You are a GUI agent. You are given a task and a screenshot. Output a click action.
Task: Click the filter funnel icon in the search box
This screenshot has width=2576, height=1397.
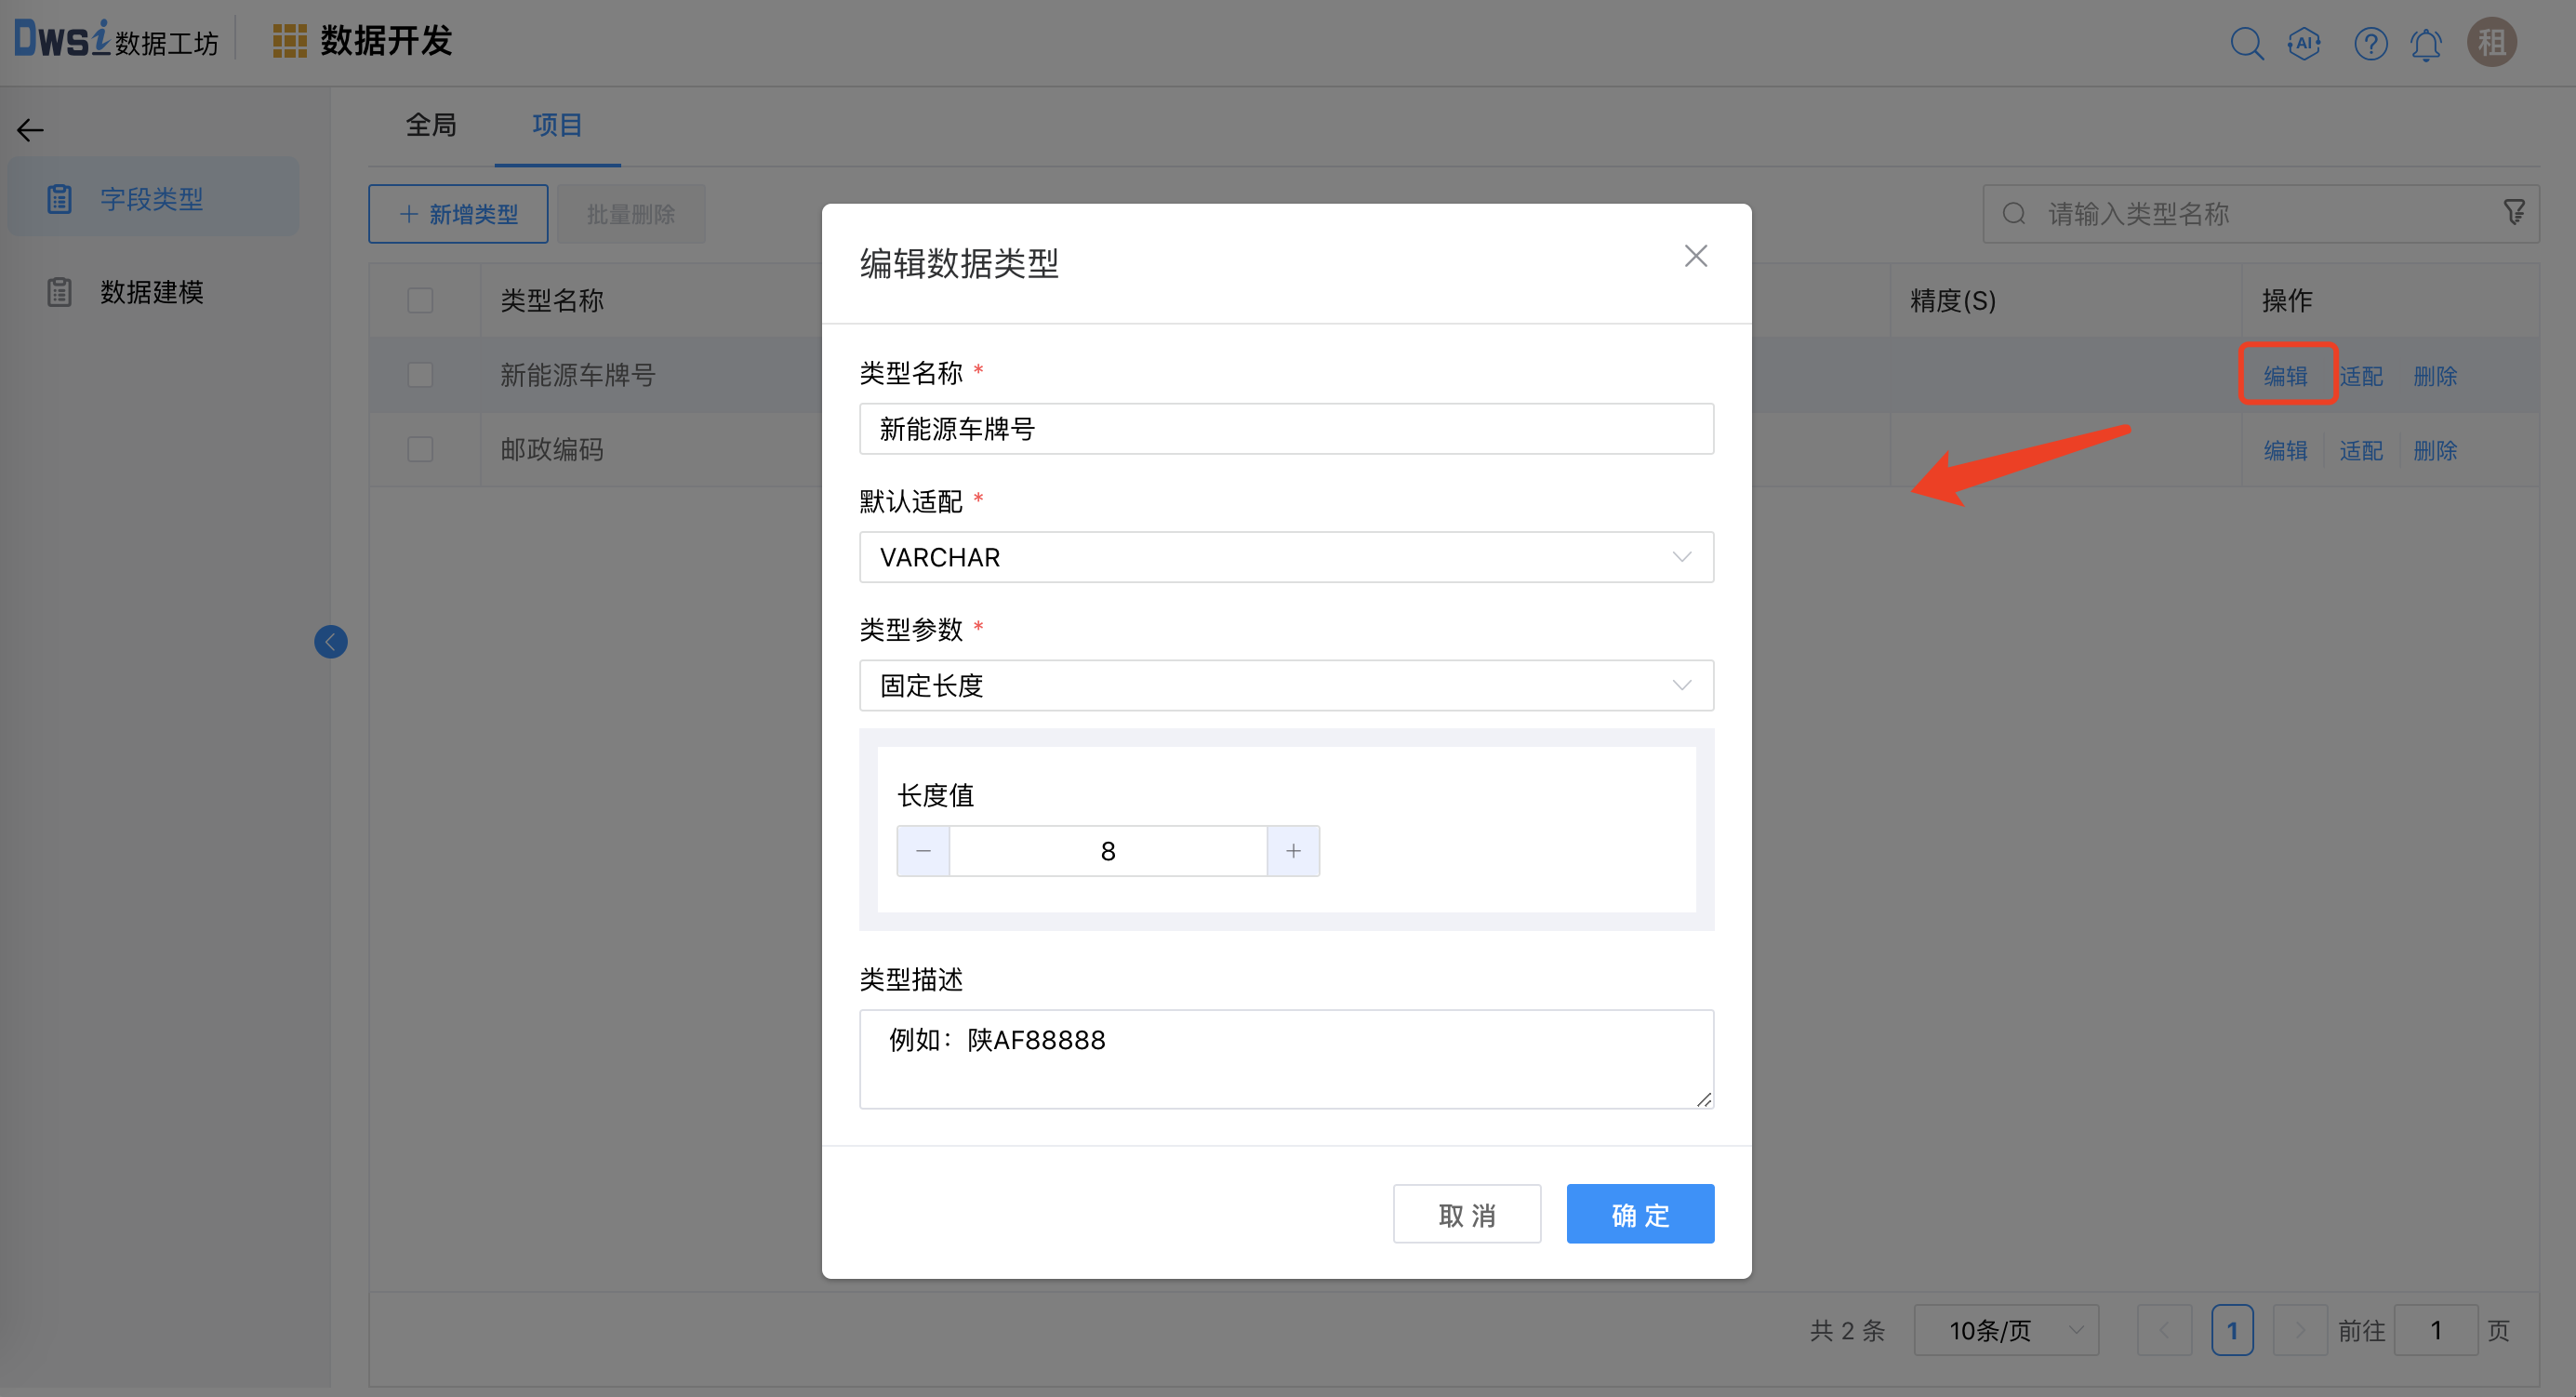tap(2514, 213)
